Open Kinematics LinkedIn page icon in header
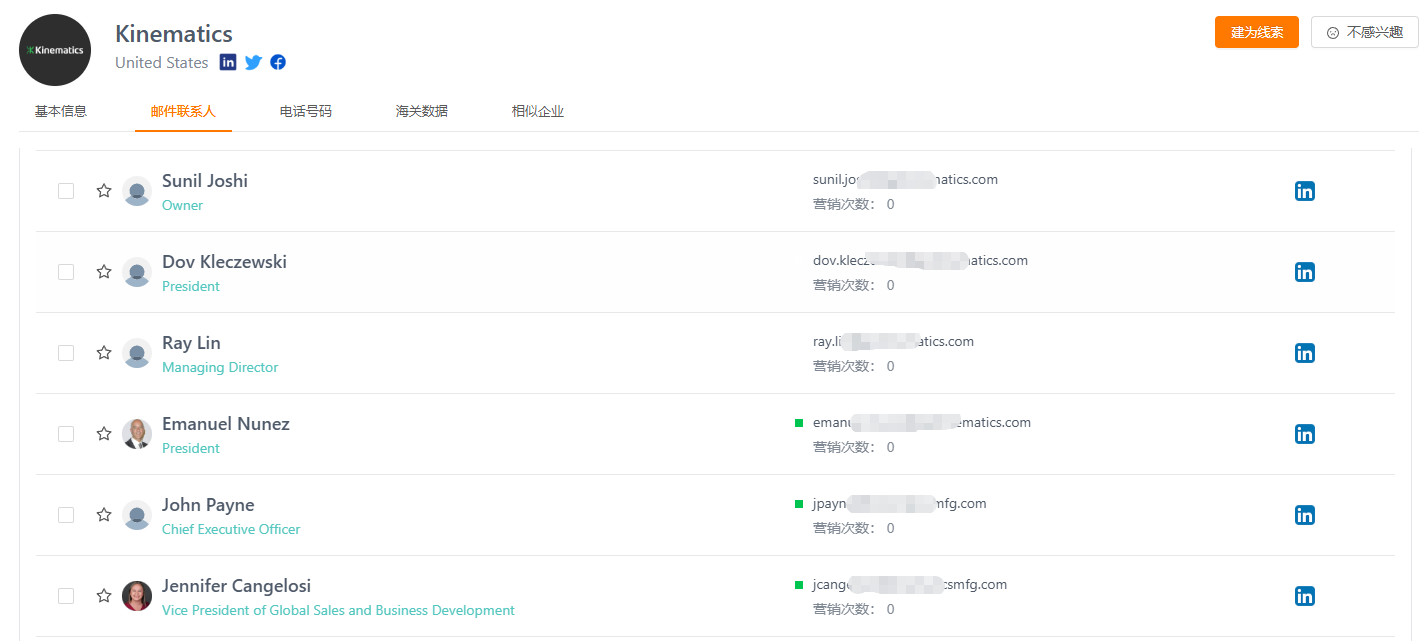Image resolution: width=1422 pixels, height=641 pixels. pos(228,62)
